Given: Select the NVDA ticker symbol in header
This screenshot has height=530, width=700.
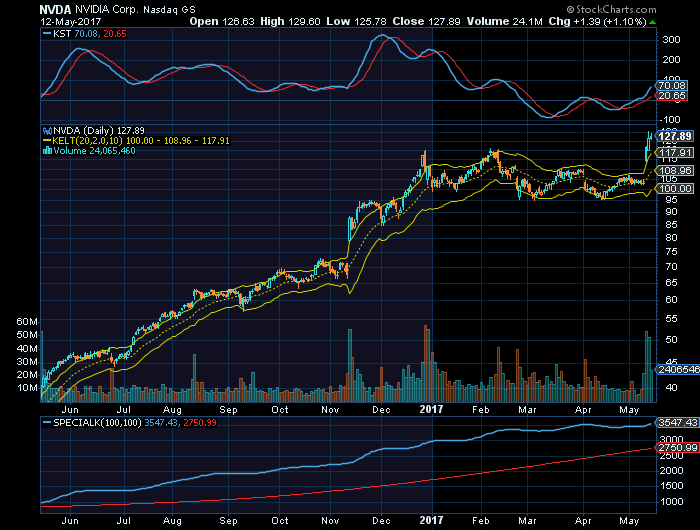Looking at the screenshot, I should click(55, 9).
